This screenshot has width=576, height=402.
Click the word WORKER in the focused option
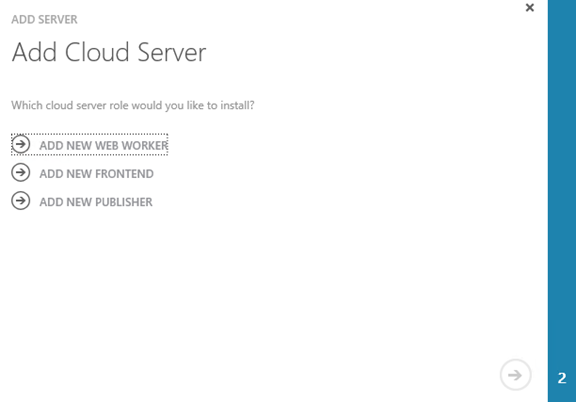[x=145, y=146]
